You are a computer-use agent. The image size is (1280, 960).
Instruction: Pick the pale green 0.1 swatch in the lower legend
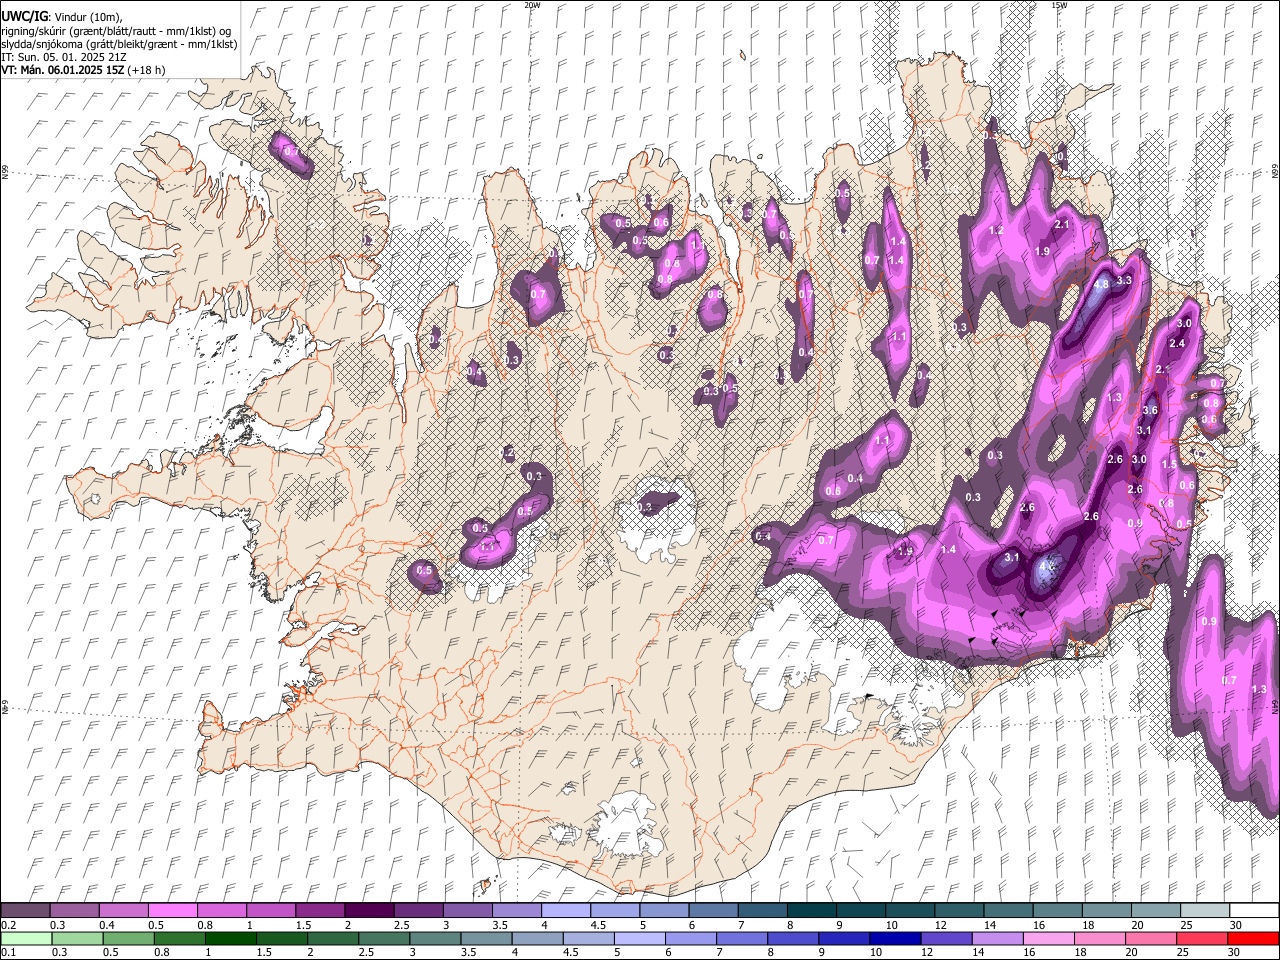click(x=26, y=938)
